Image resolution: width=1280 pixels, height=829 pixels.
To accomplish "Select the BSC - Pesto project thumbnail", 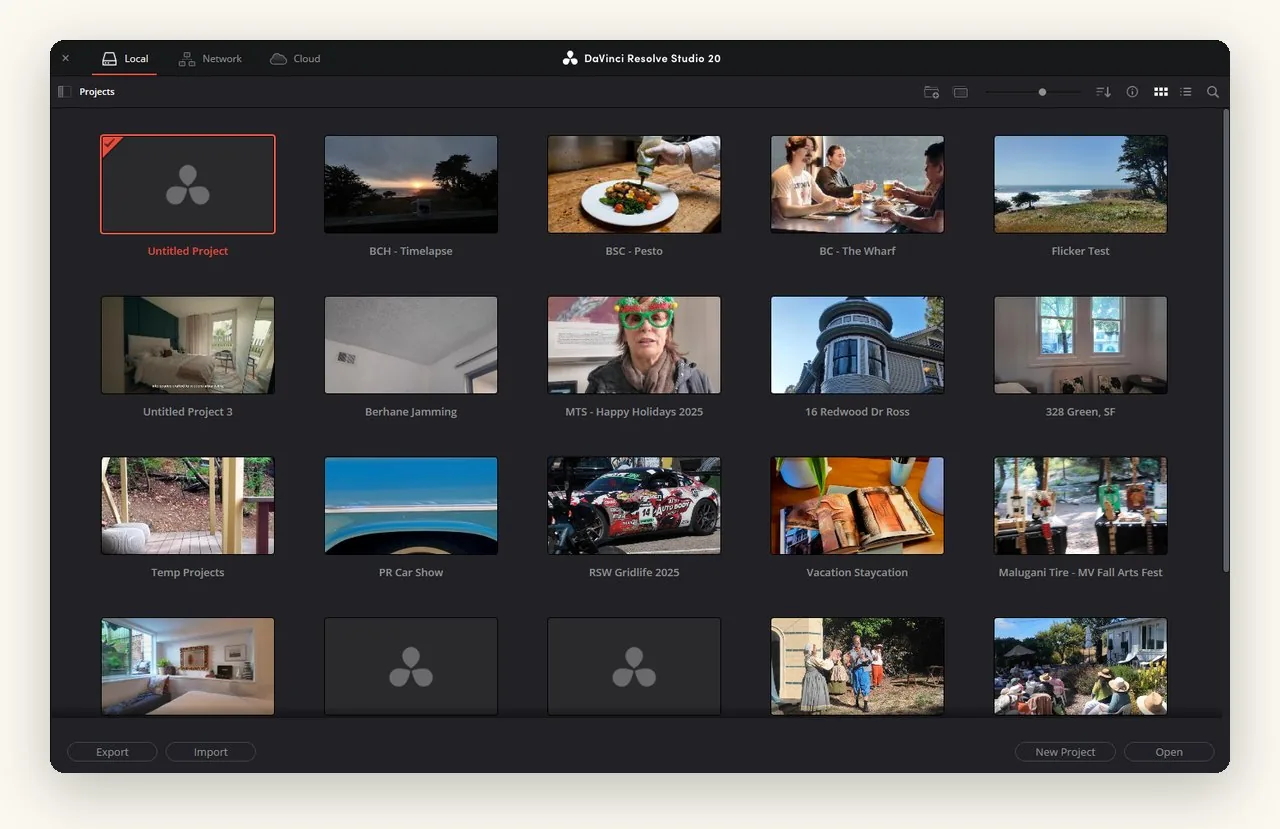I will pyautogui.click(x=634, y=184).
